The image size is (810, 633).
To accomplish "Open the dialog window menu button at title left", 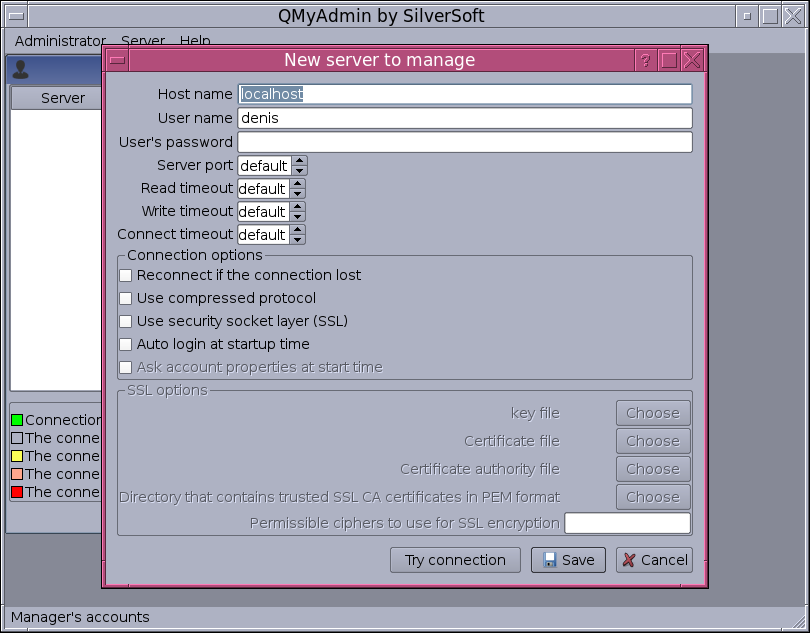I will click(117, 60).
